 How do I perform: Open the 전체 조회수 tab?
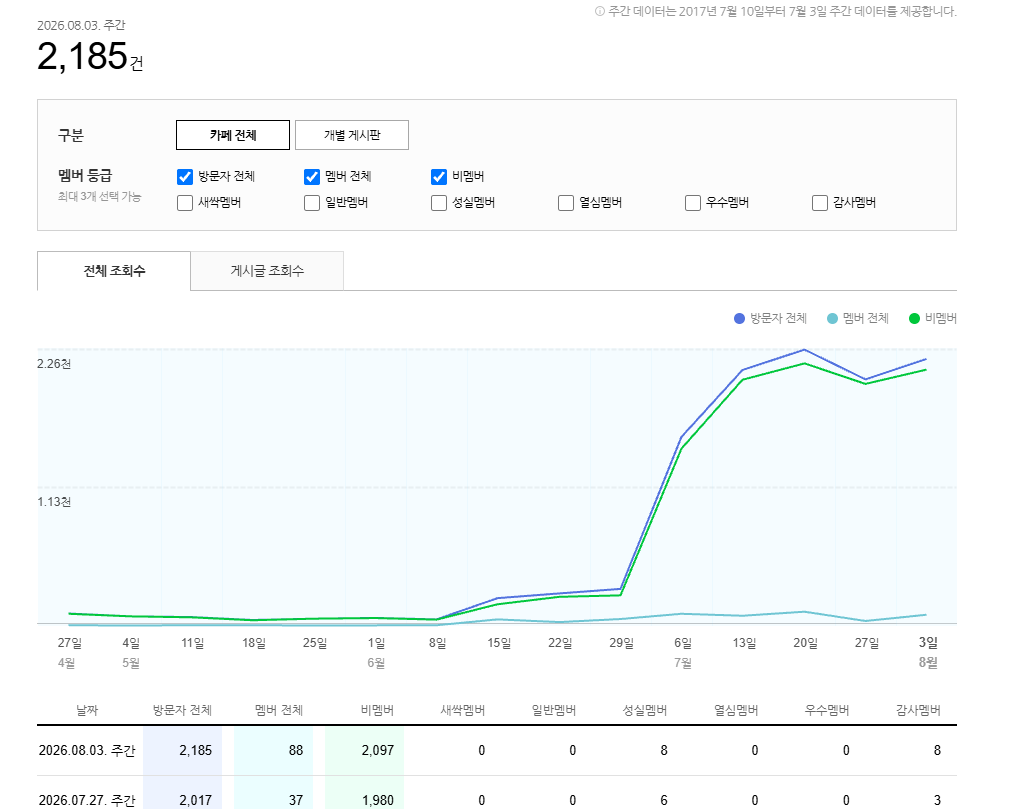pos(114,271)
